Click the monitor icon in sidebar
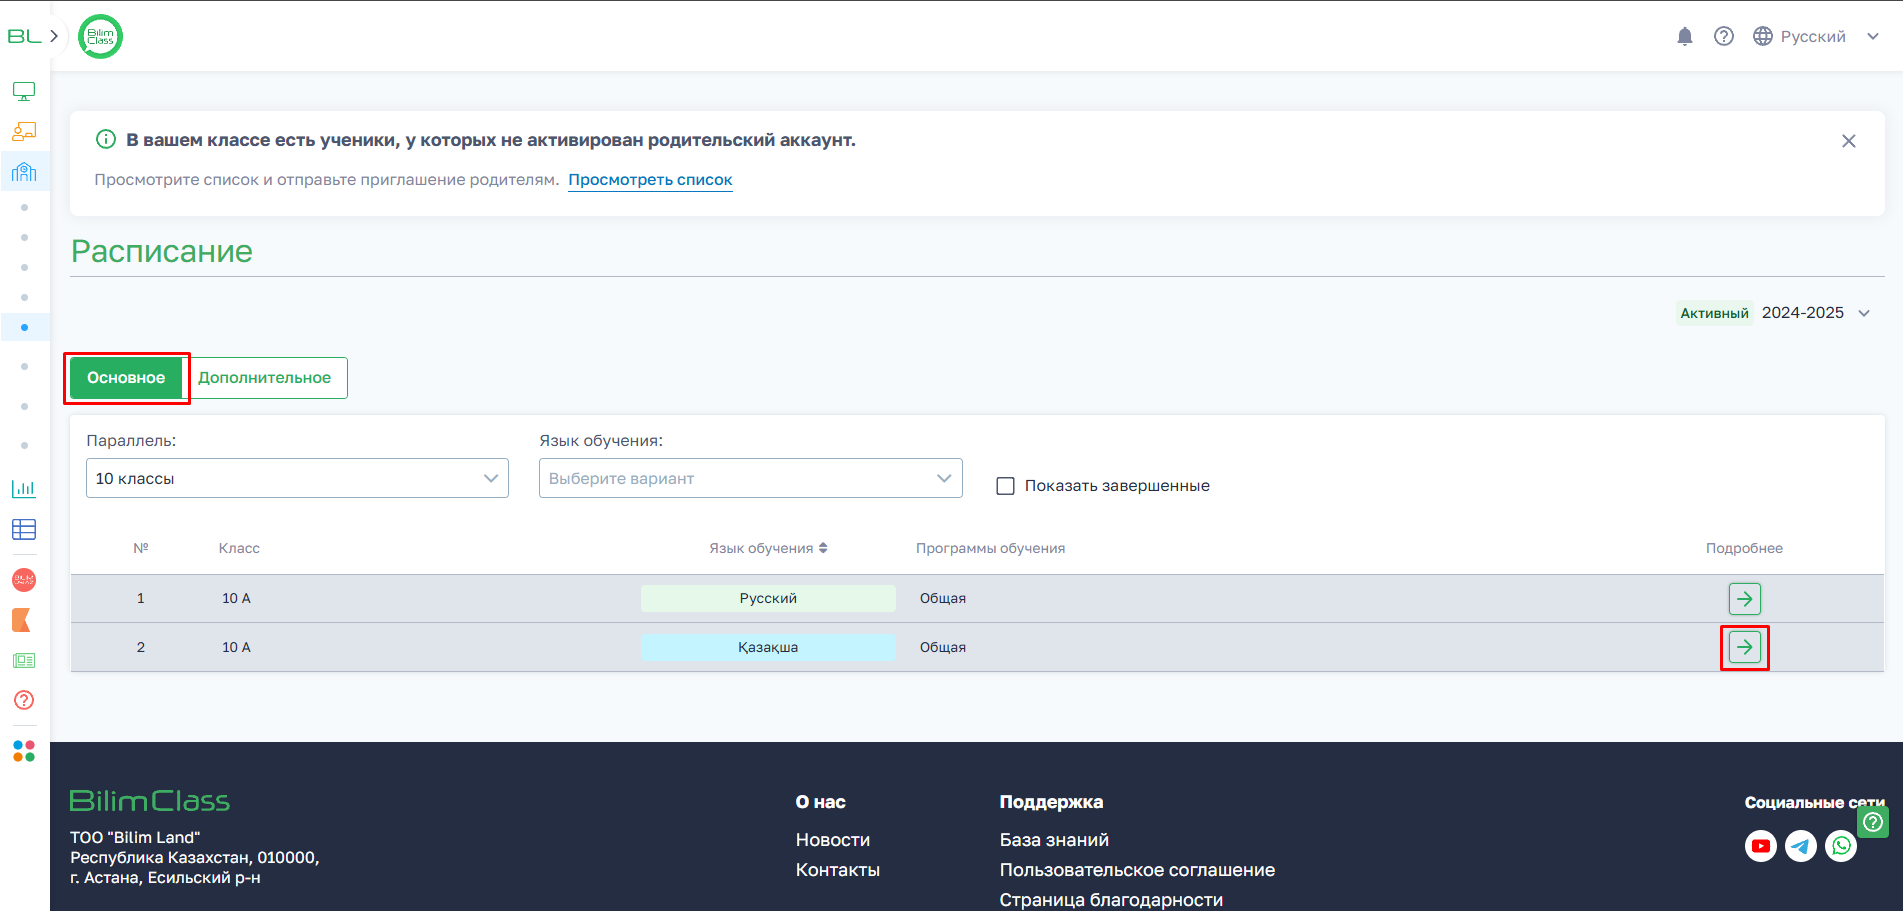 24,92
